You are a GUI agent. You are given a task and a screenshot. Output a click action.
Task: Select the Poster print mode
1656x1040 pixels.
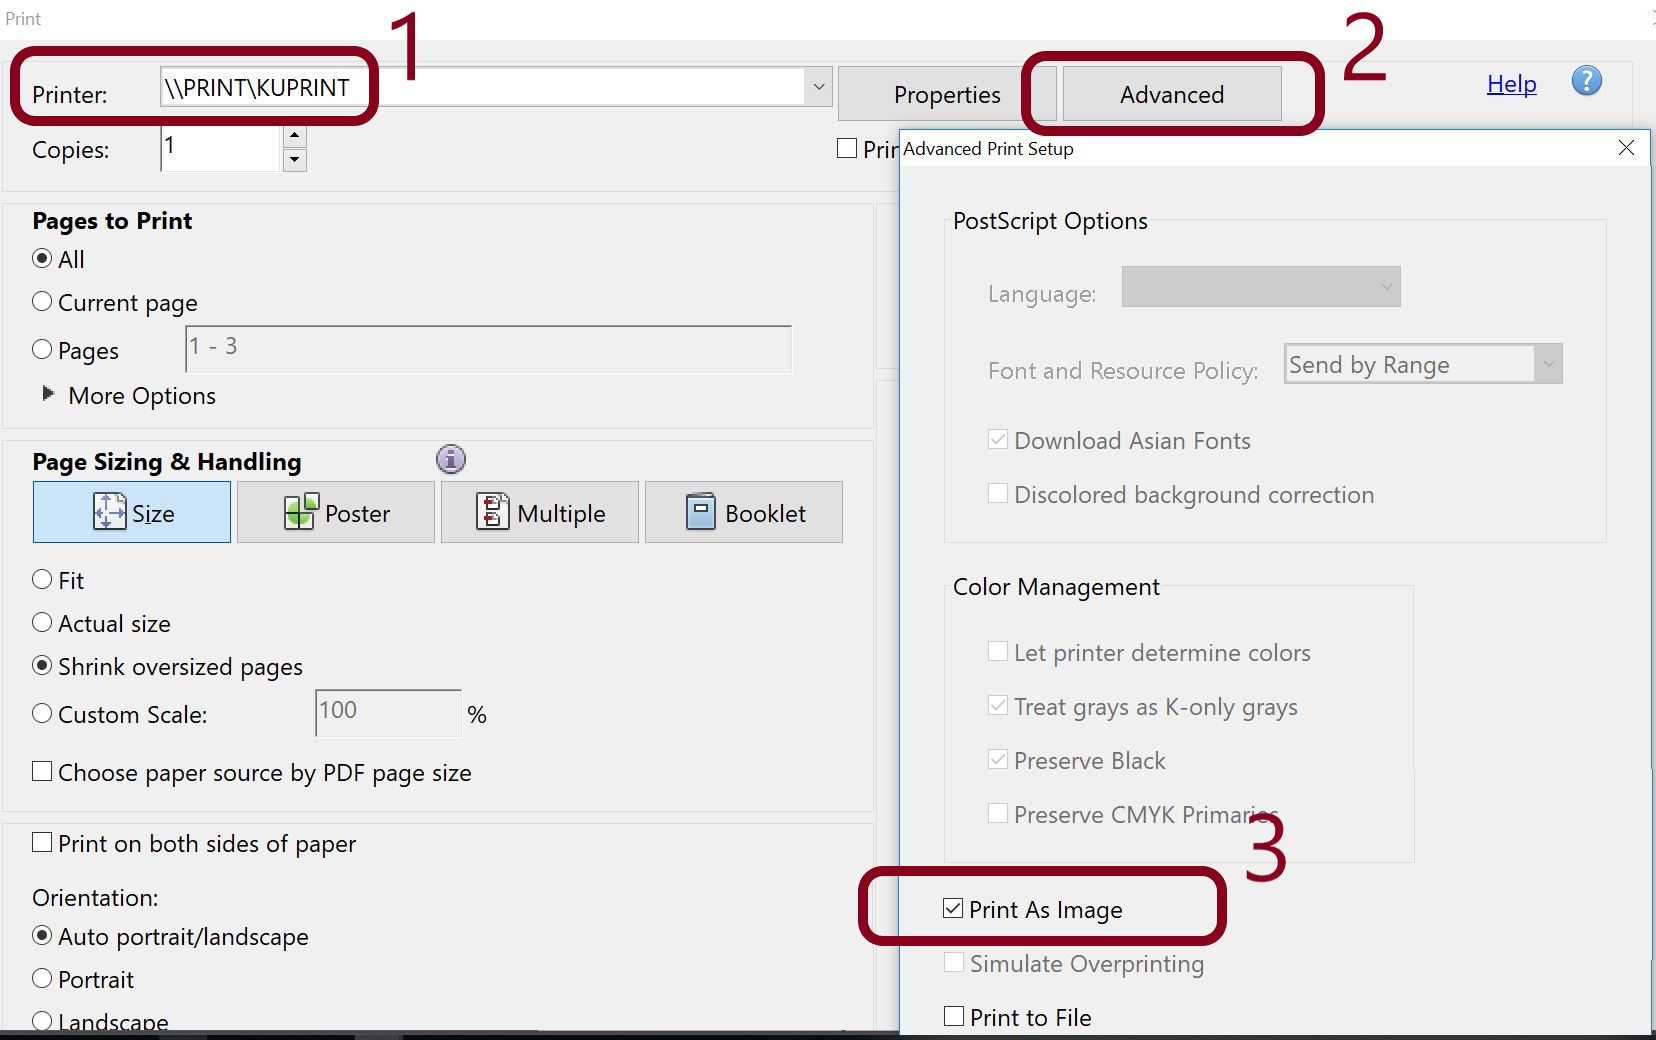(x=336, y=512)
